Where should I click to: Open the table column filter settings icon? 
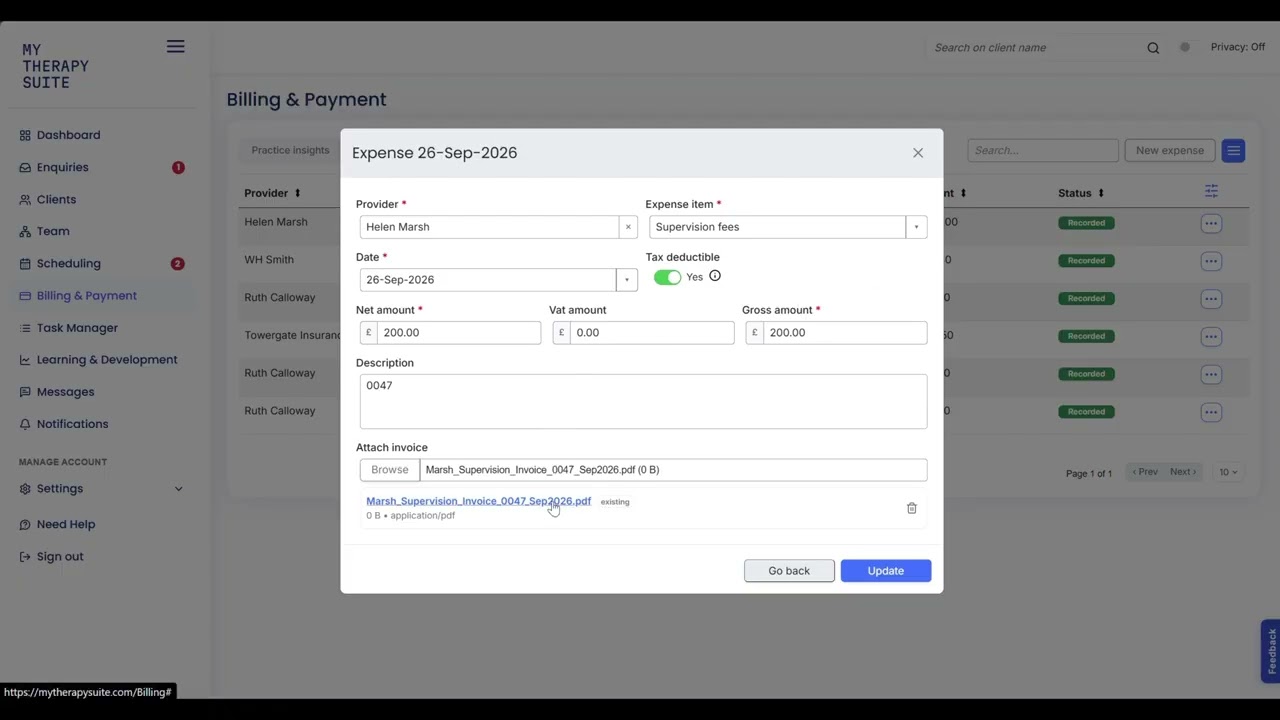(1211, 192)
